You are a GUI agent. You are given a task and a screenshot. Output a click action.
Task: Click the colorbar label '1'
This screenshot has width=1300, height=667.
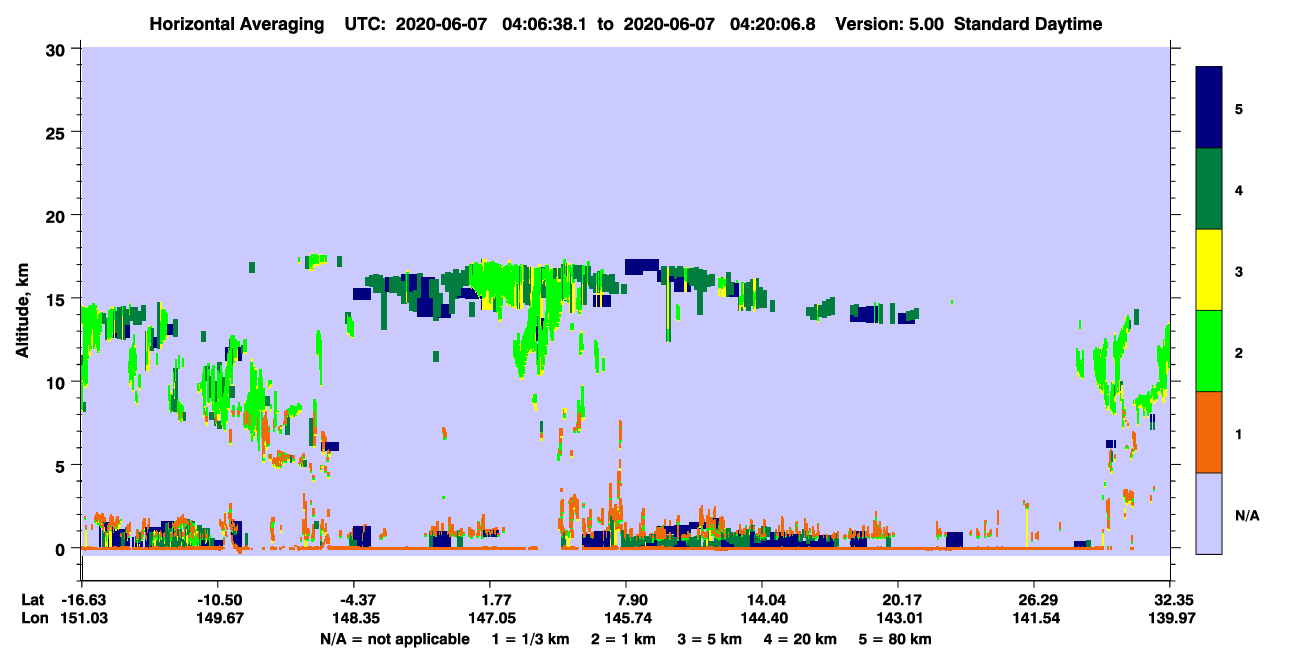point(1239,433)
